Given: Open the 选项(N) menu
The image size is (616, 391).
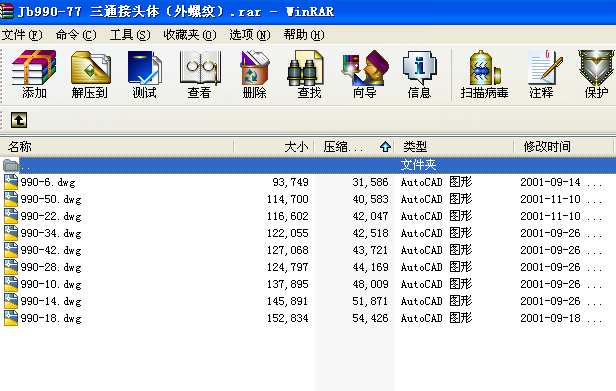Looking at the screenshot, I should (x=250, y=35).
